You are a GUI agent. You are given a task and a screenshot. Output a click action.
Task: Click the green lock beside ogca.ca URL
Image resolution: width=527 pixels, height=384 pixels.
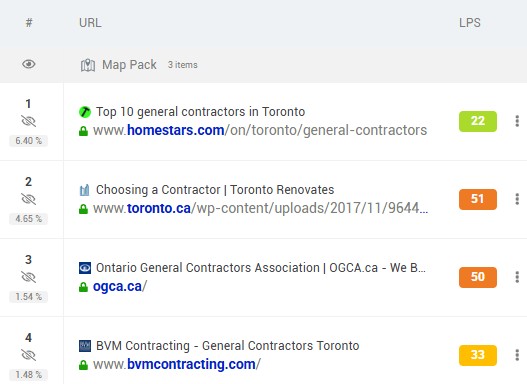(x=83, y=287)
